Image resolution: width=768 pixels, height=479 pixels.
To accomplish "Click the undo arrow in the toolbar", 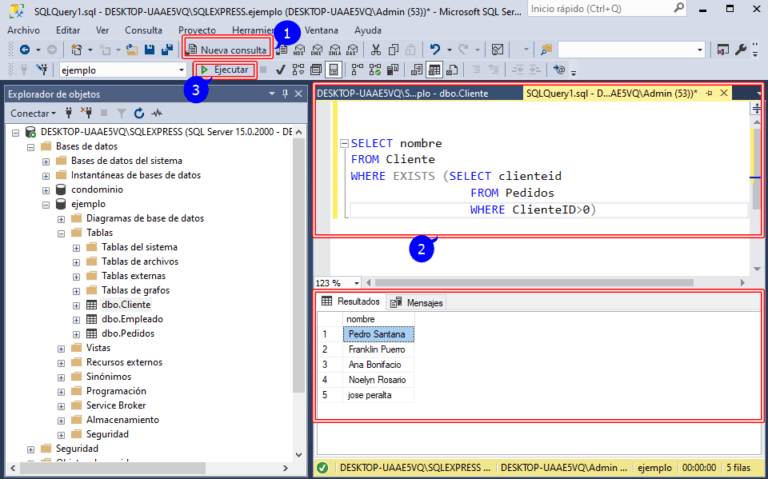I will 435,49.
